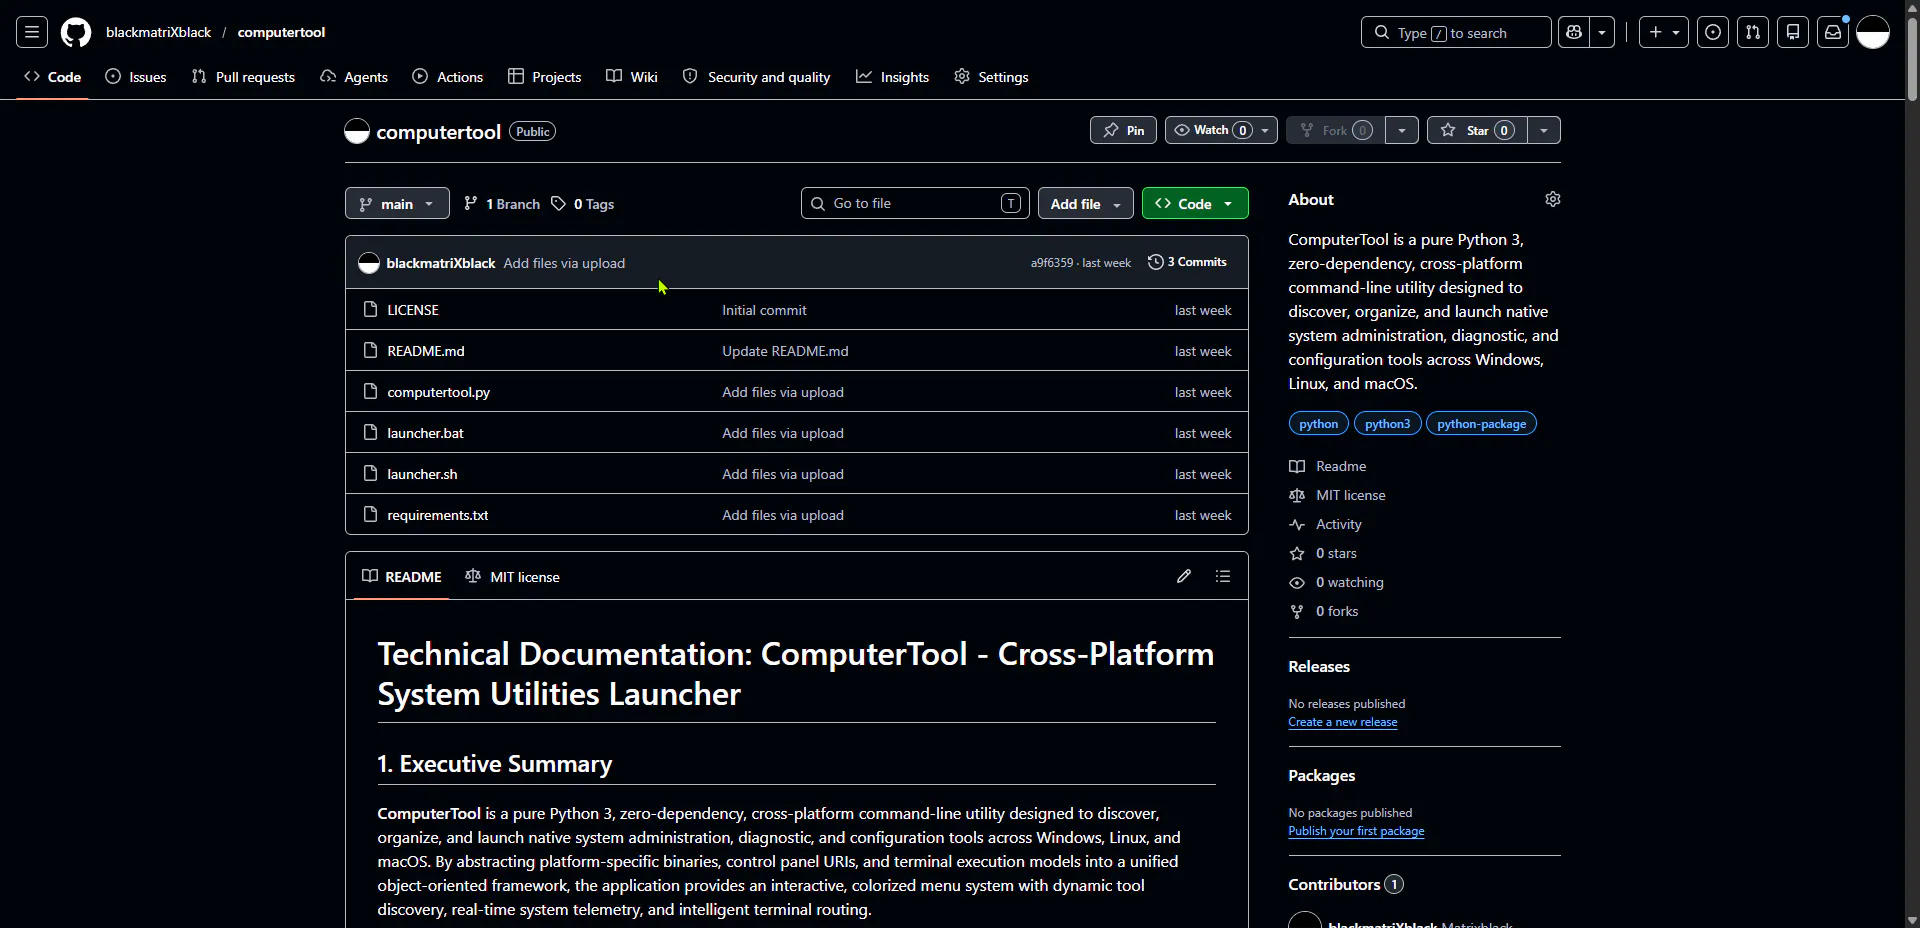
Task: Open repositories icon in top header
Action: point(1793,32)
